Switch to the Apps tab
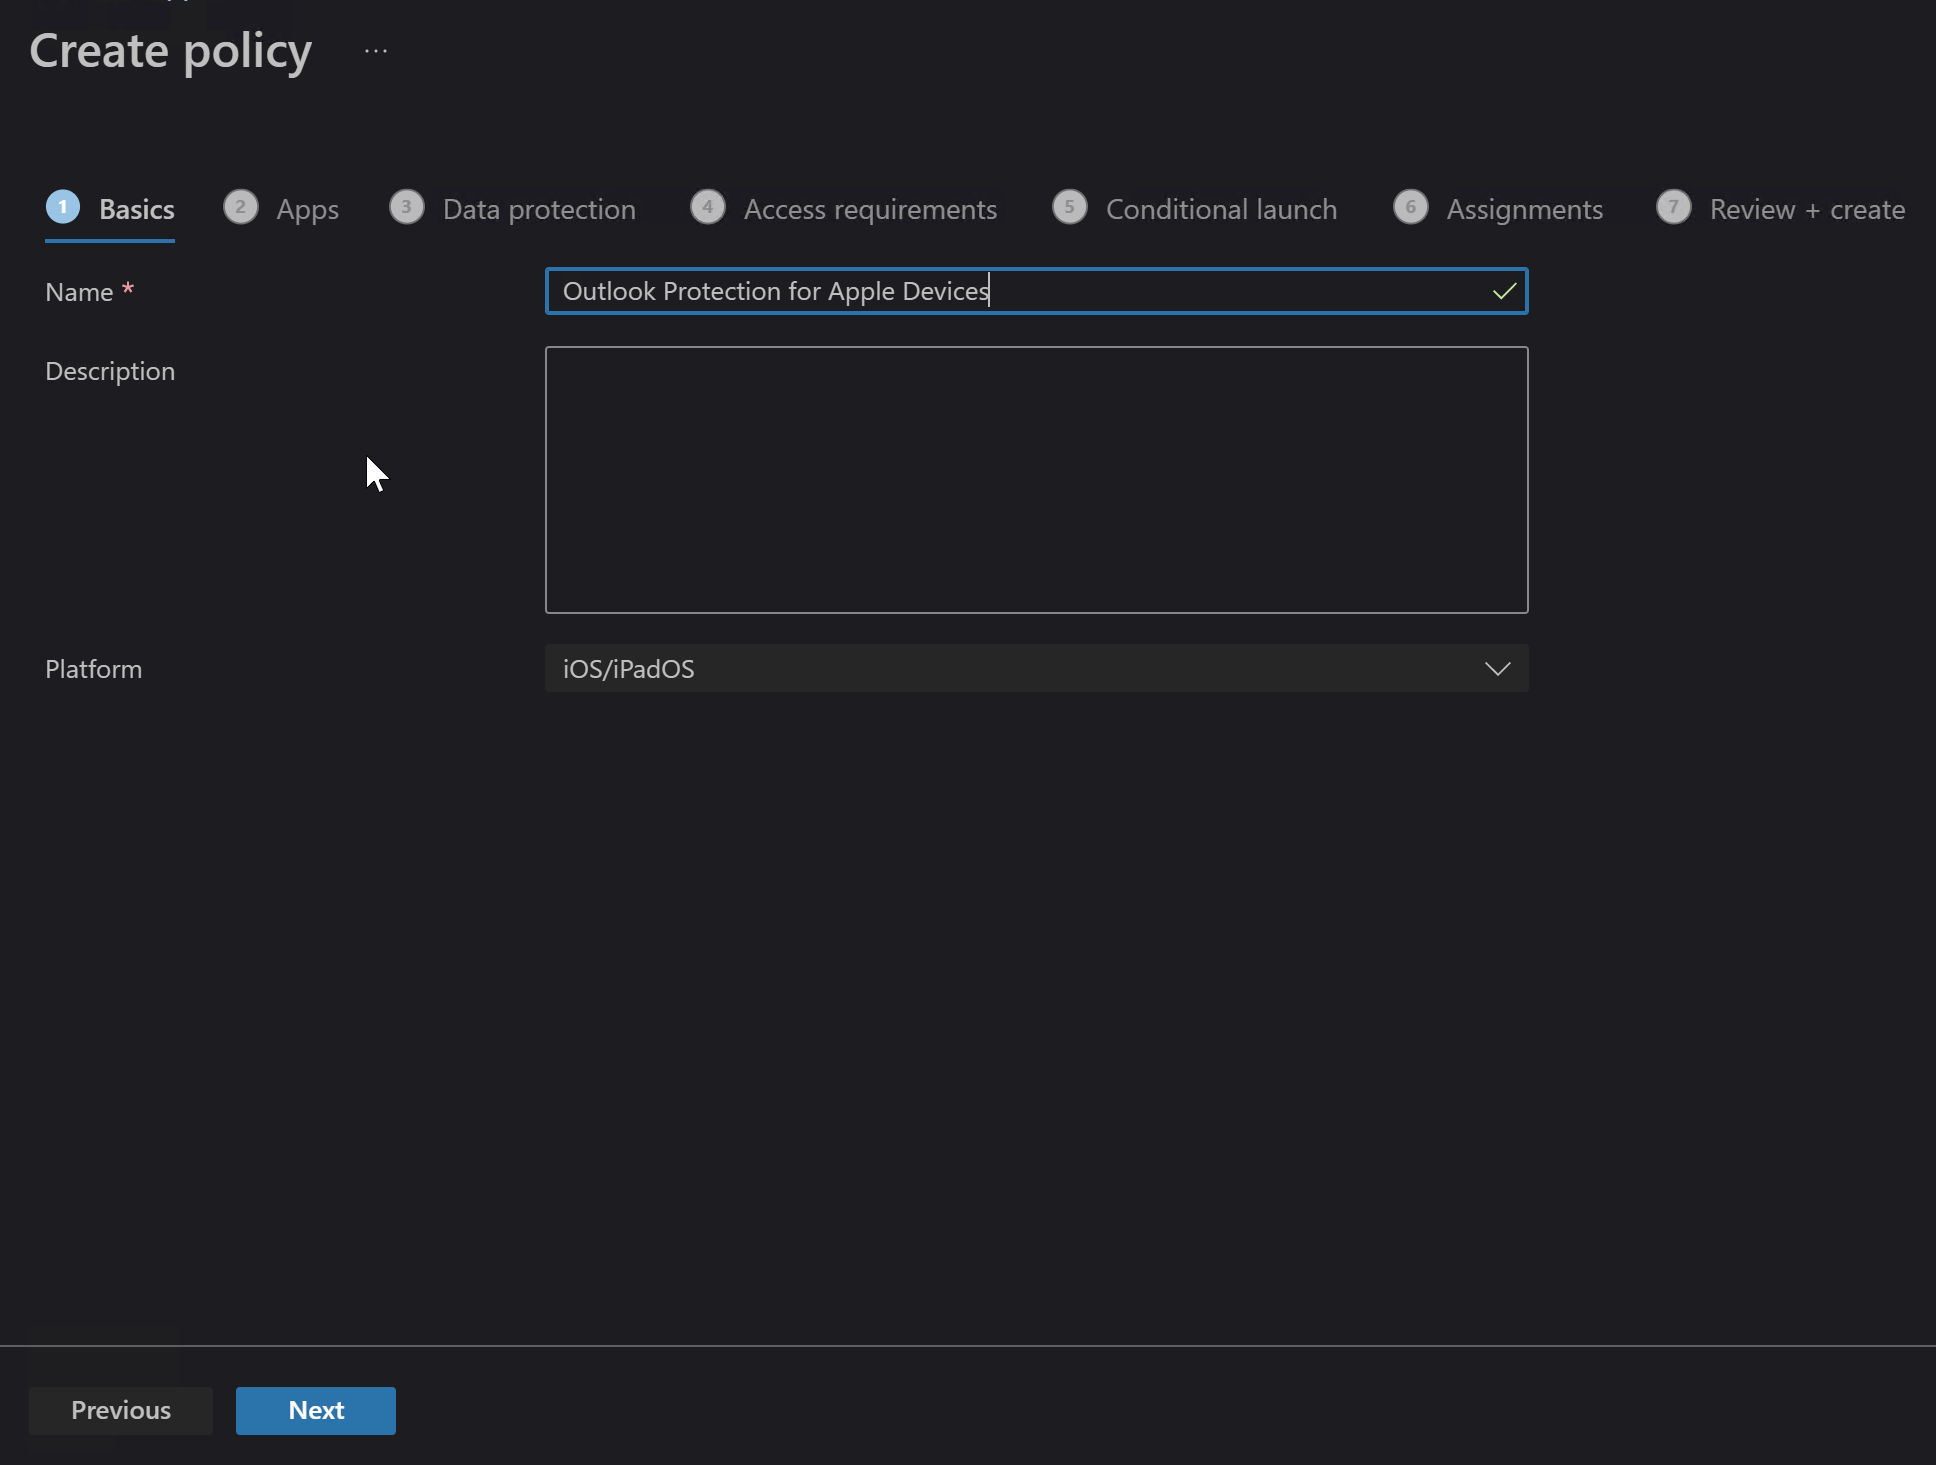This screenshot has height=1465, width=1936. [x=305, y=209]
